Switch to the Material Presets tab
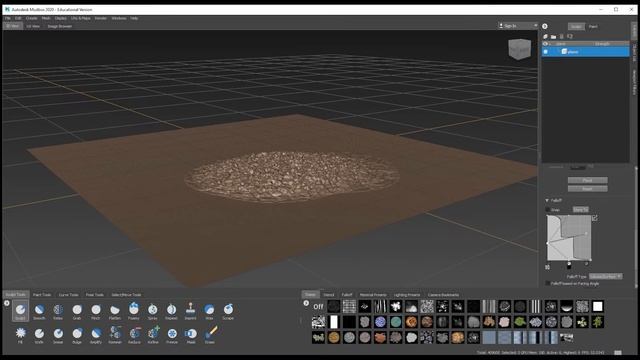640x360 pixels. [x=373, y=295]
